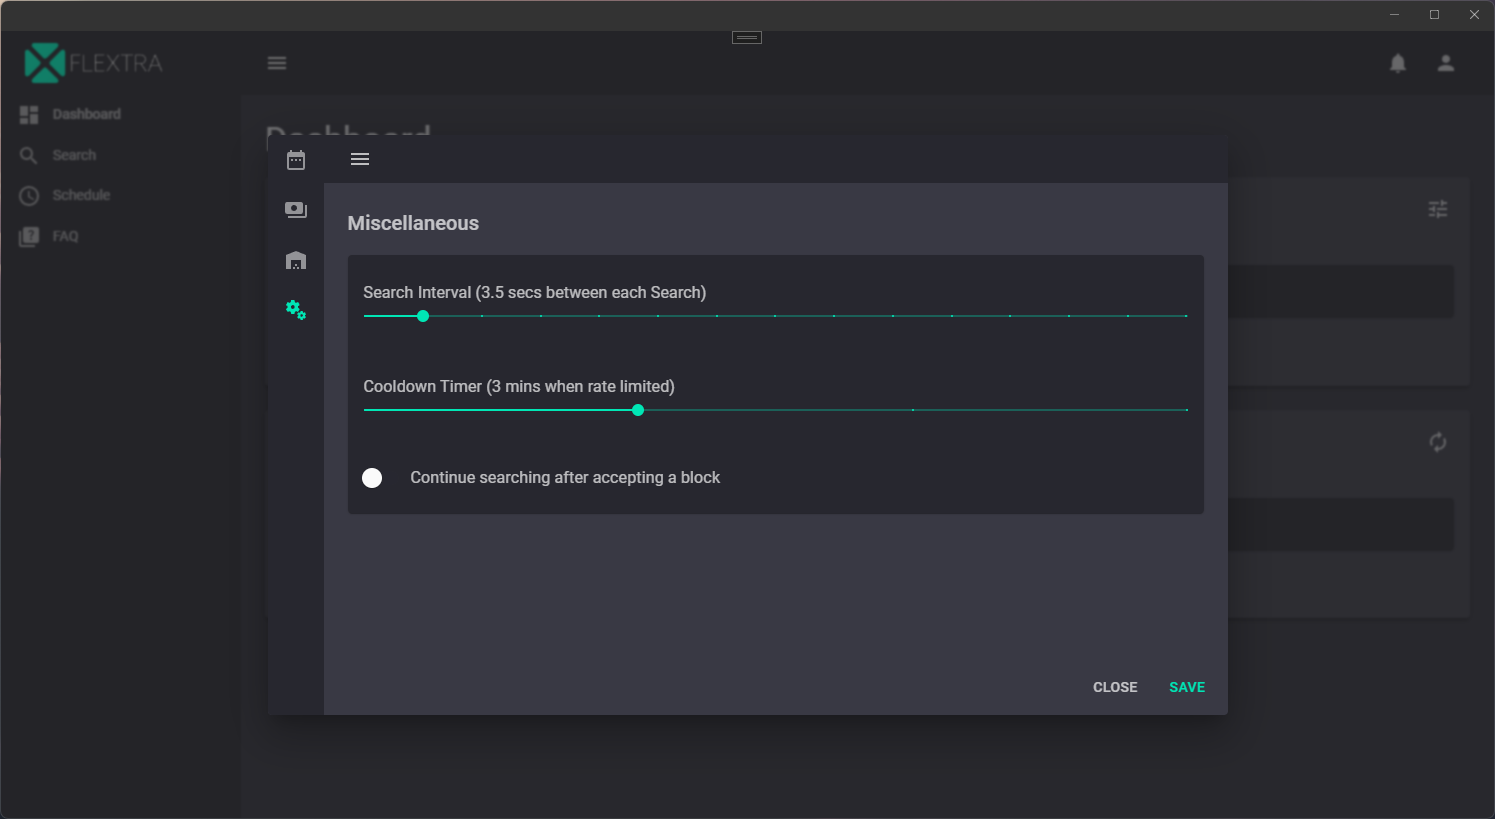Click the Search Interval slider handle

point(423,316)
